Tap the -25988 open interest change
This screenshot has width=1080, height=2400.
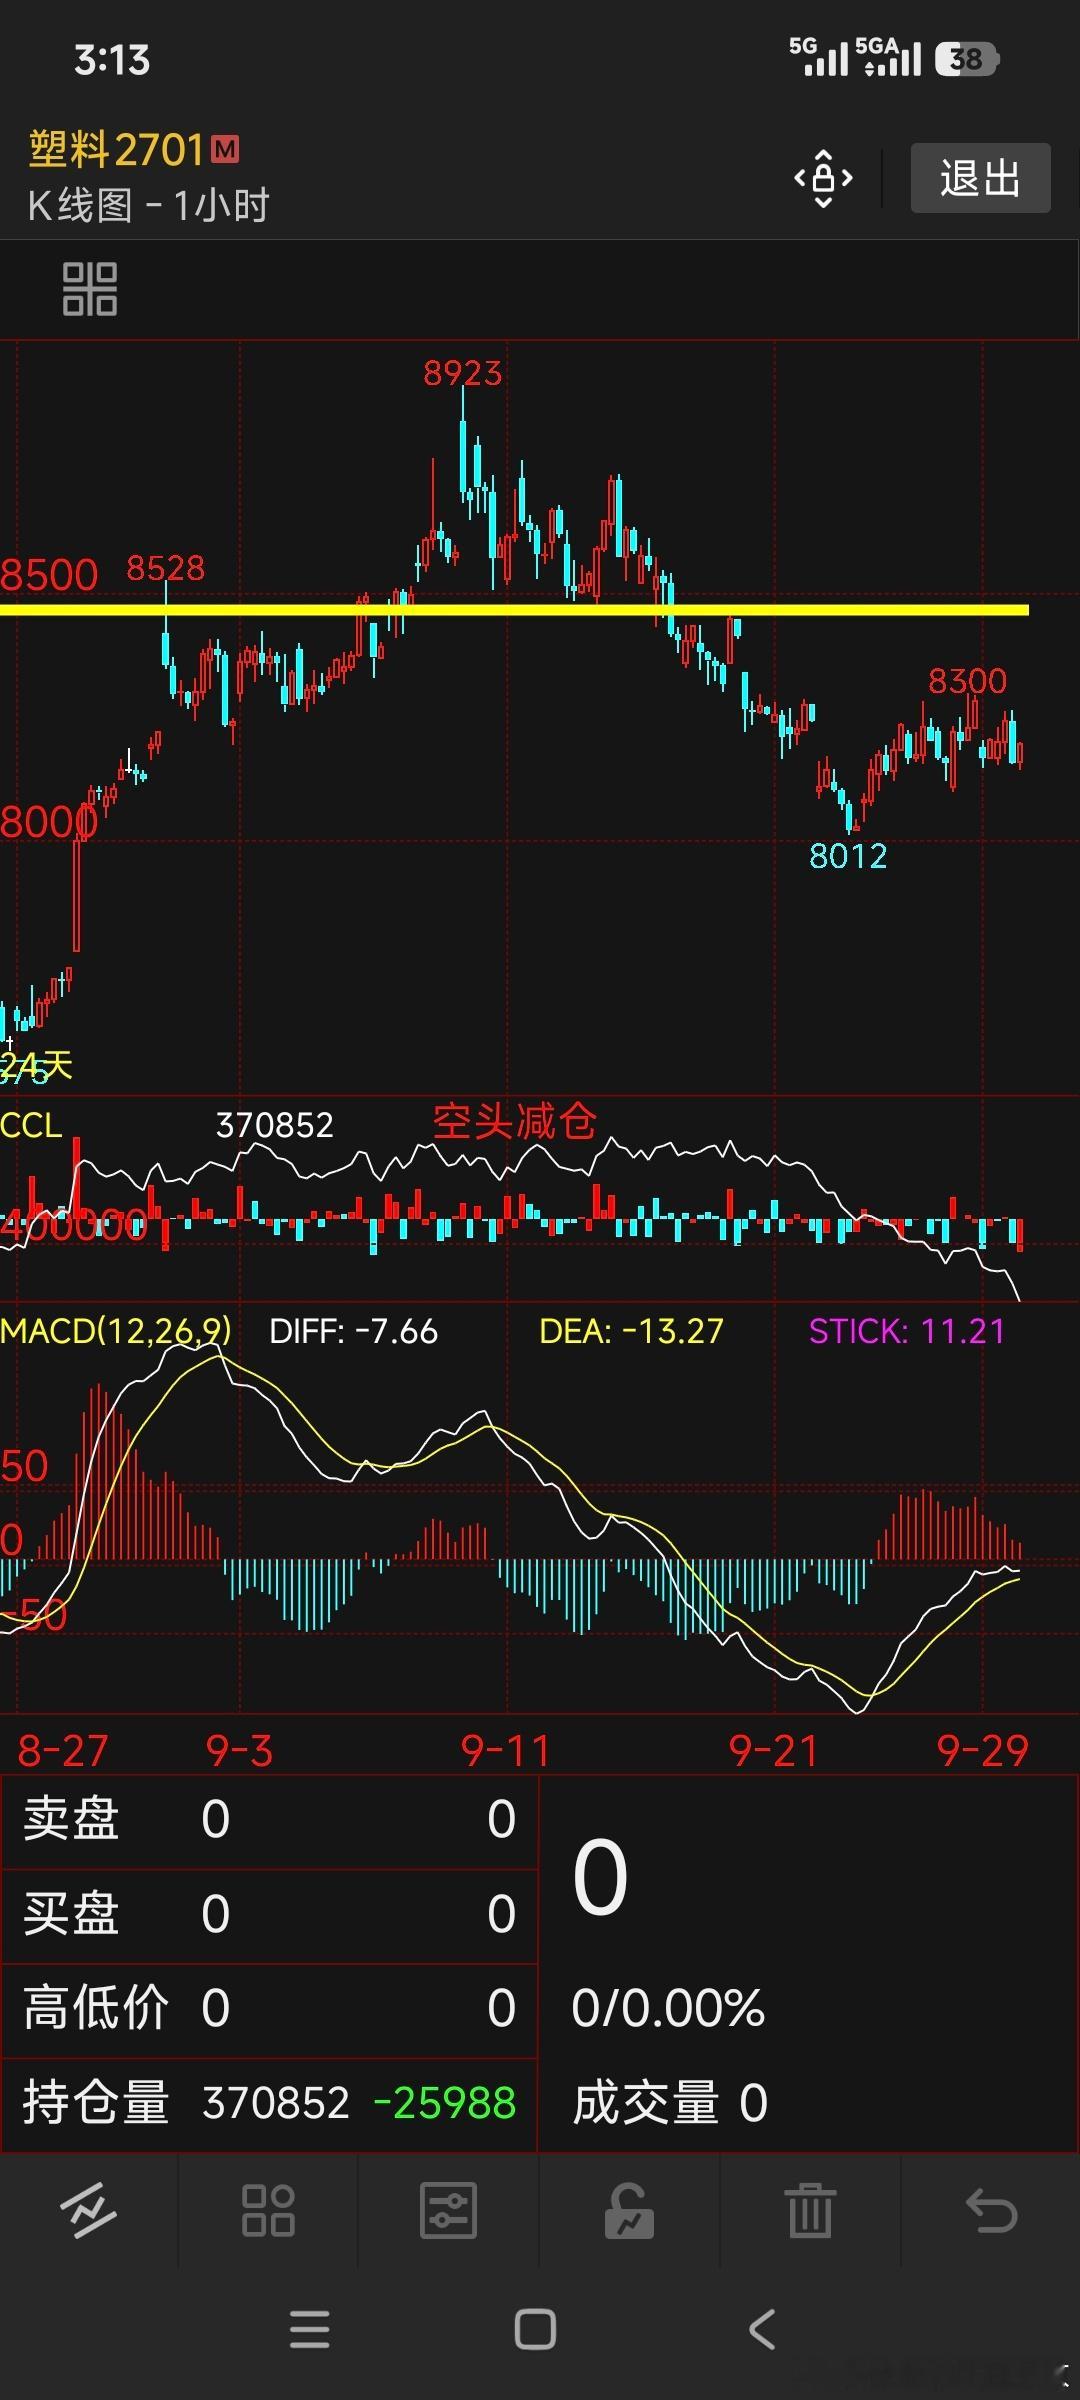[445, 2103]
